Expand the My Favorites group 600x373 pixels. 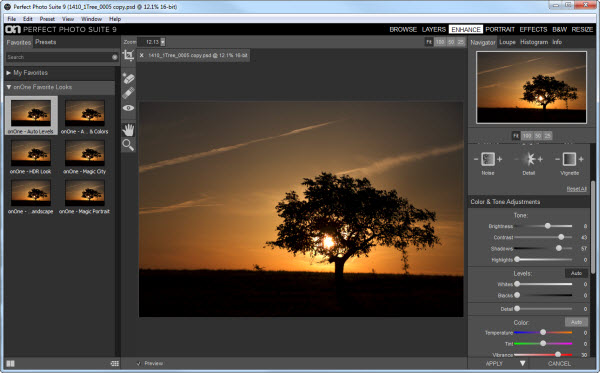point(8,73)
